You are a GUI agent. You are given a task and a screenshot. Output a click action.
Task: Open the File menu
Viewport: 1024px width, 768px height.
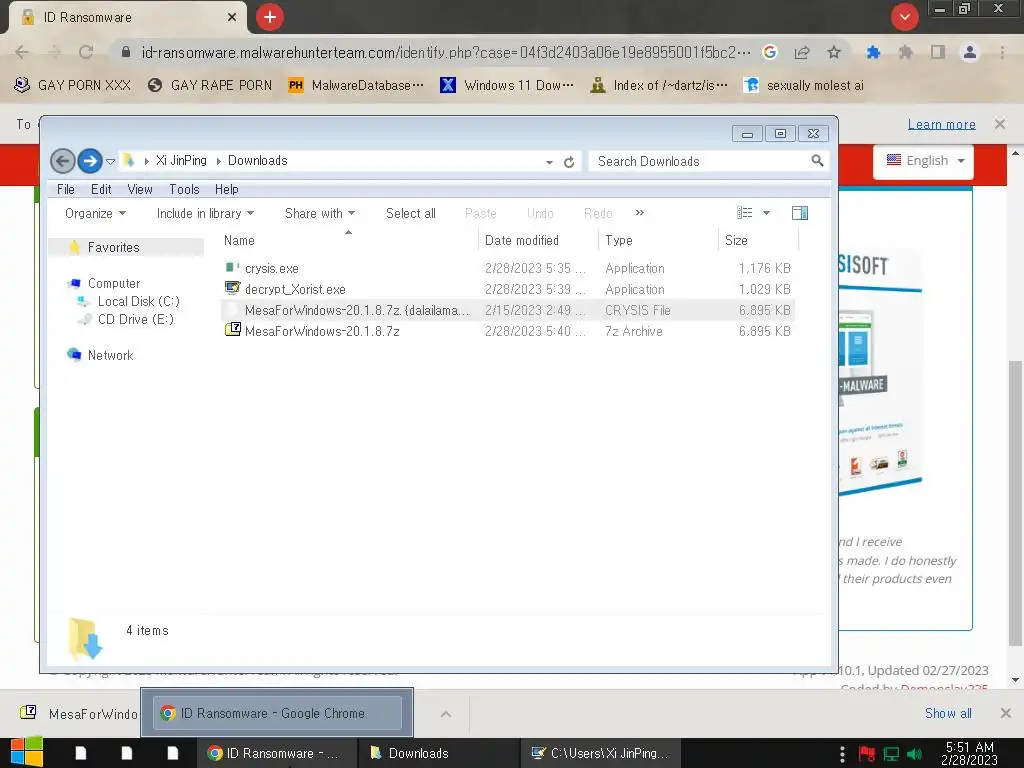tap(65, 189)
